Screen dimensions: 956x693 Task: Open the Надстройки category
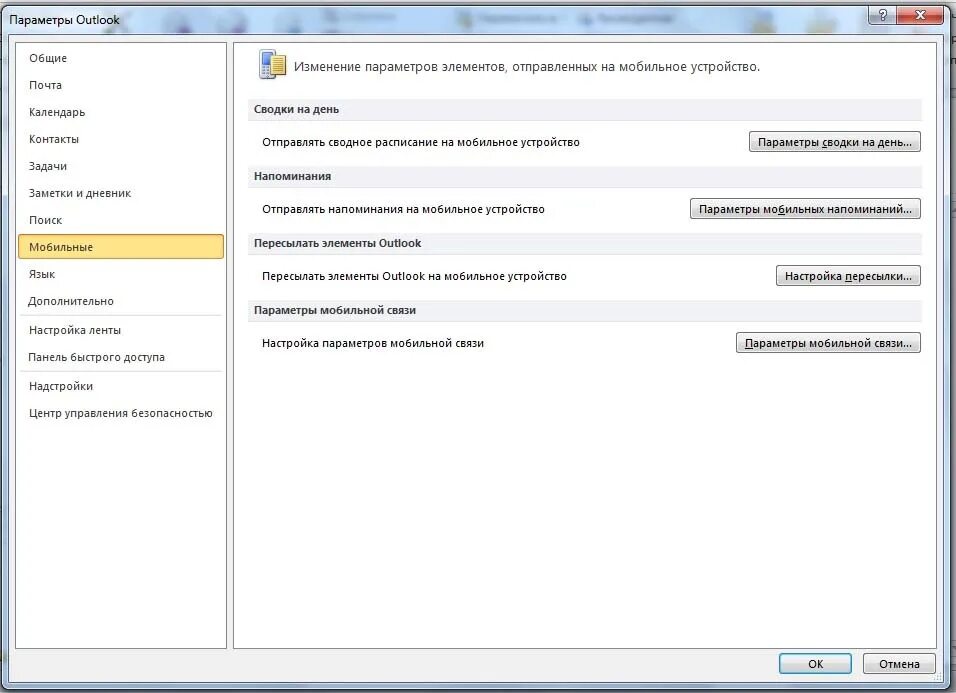click(121, 386)
